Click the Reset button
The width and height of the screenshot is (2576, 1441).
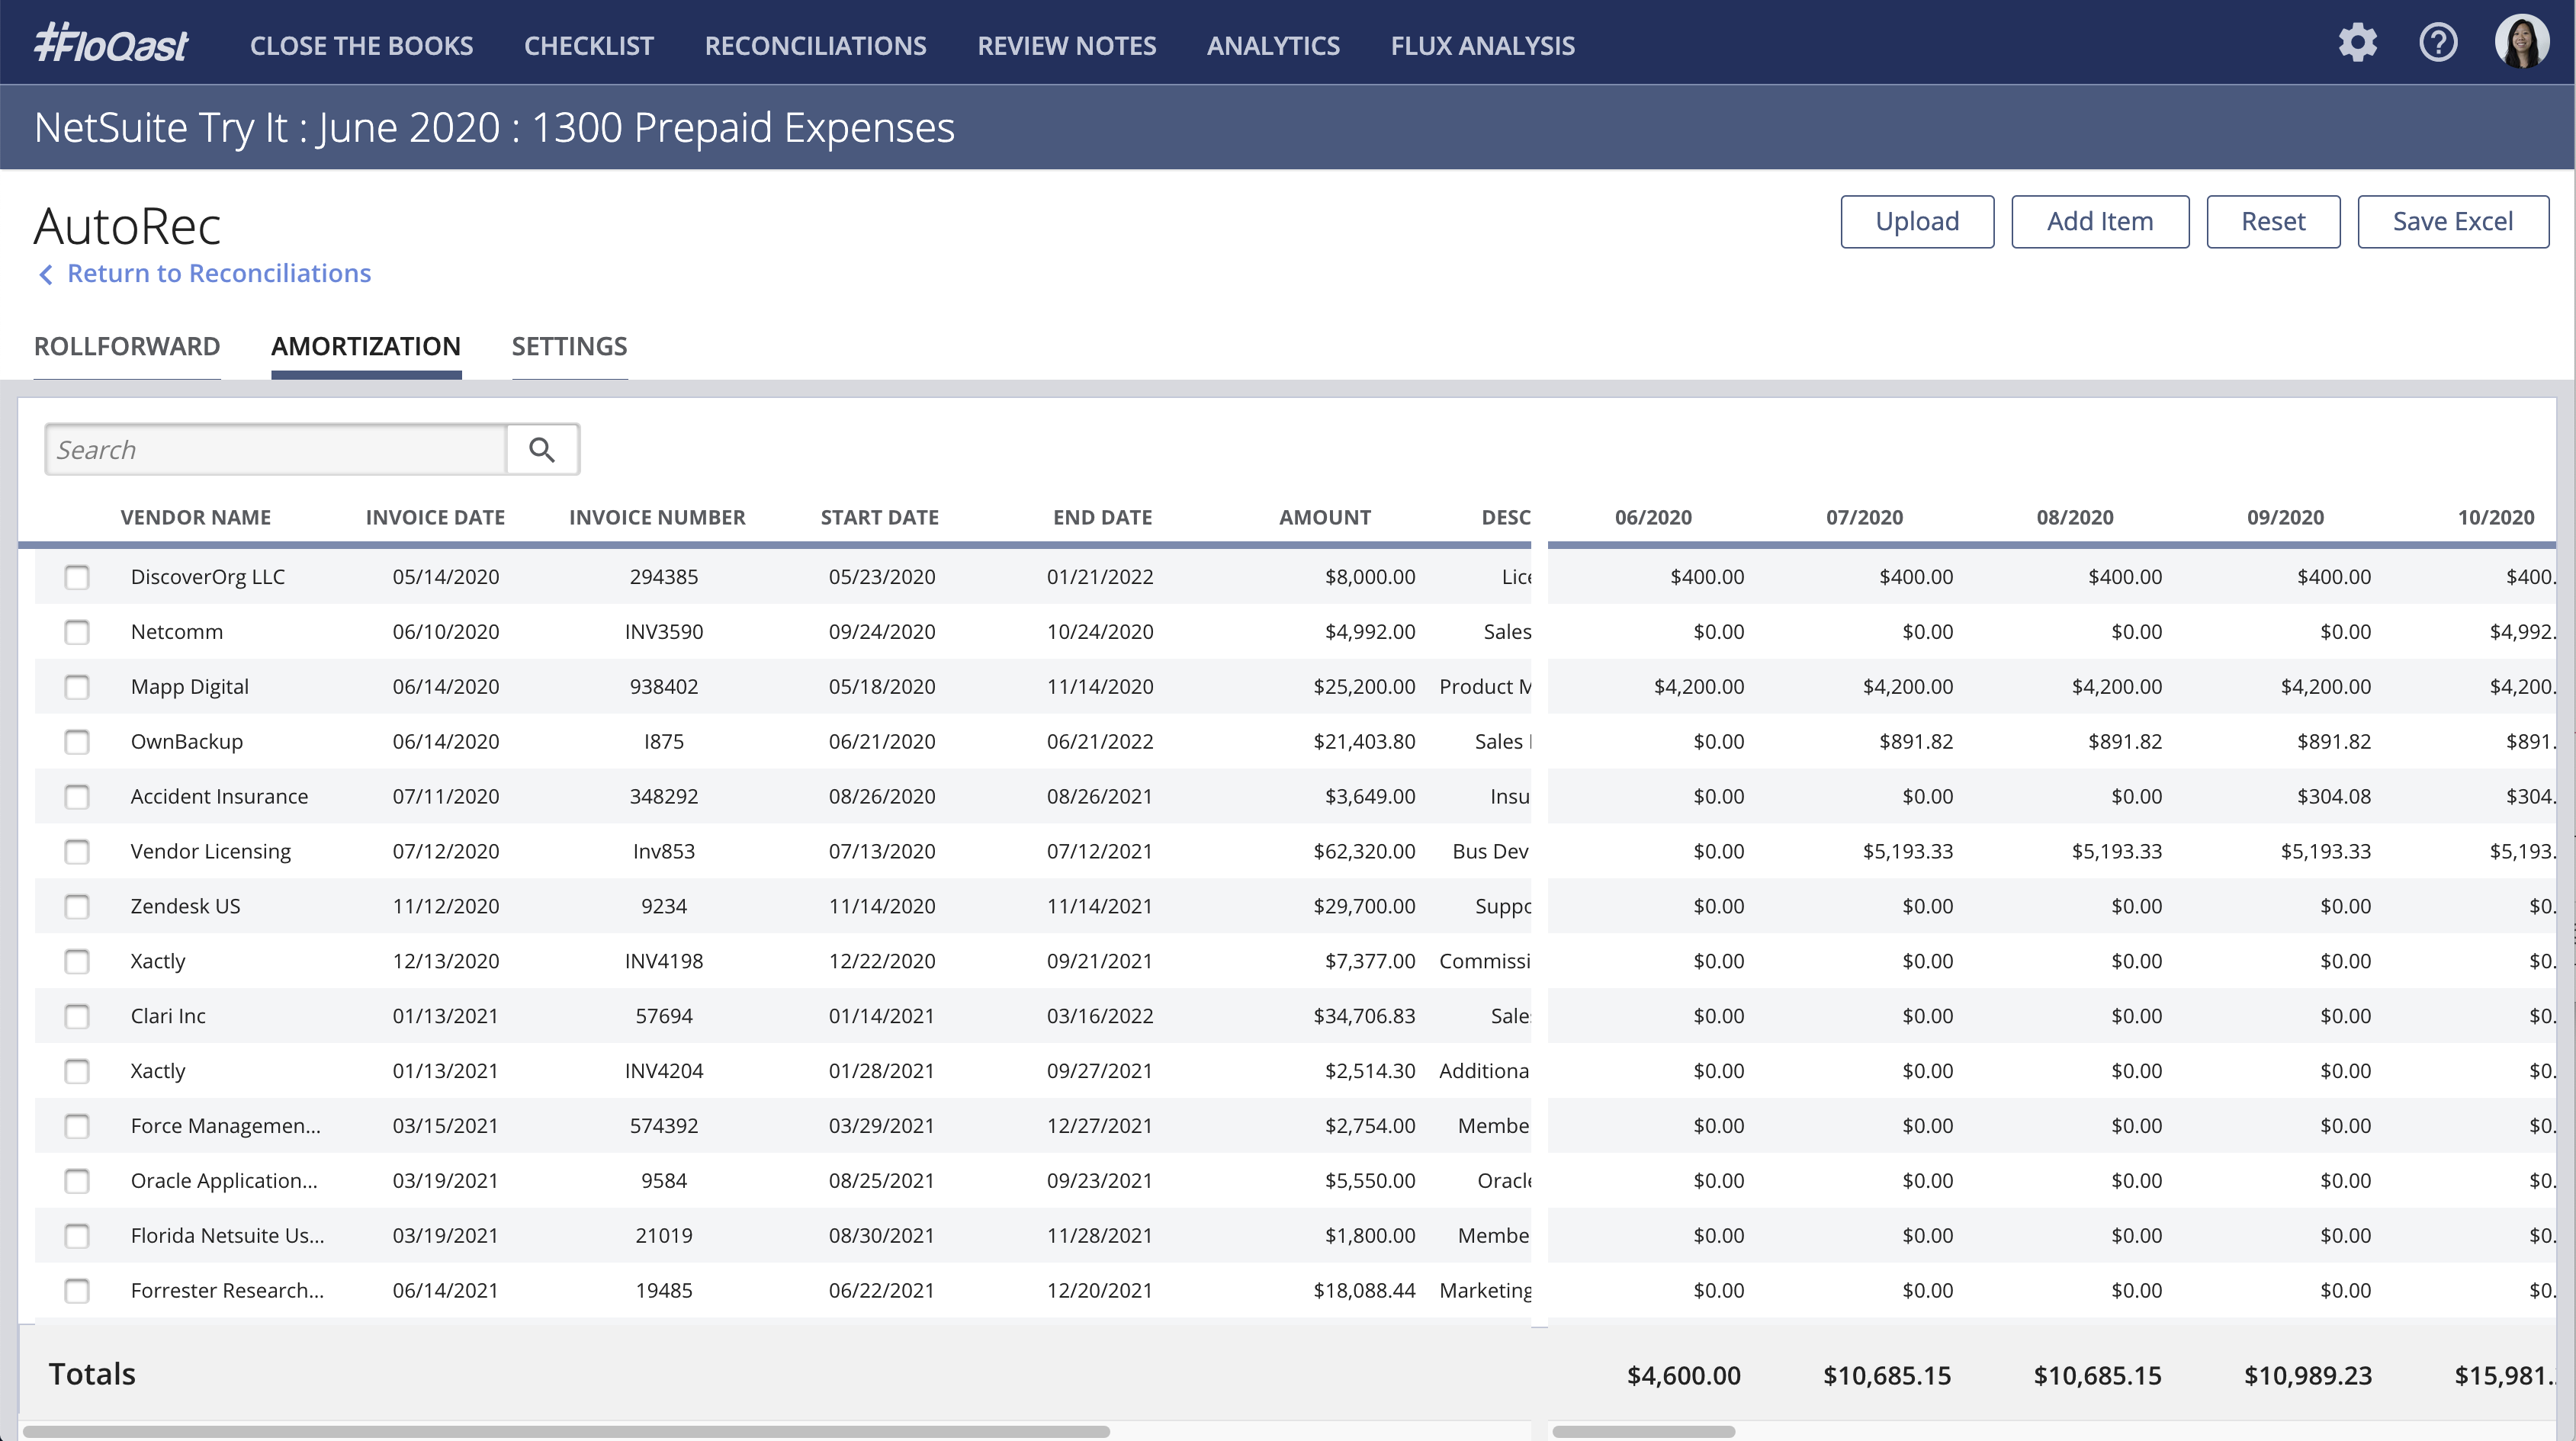click(2273, 221)
